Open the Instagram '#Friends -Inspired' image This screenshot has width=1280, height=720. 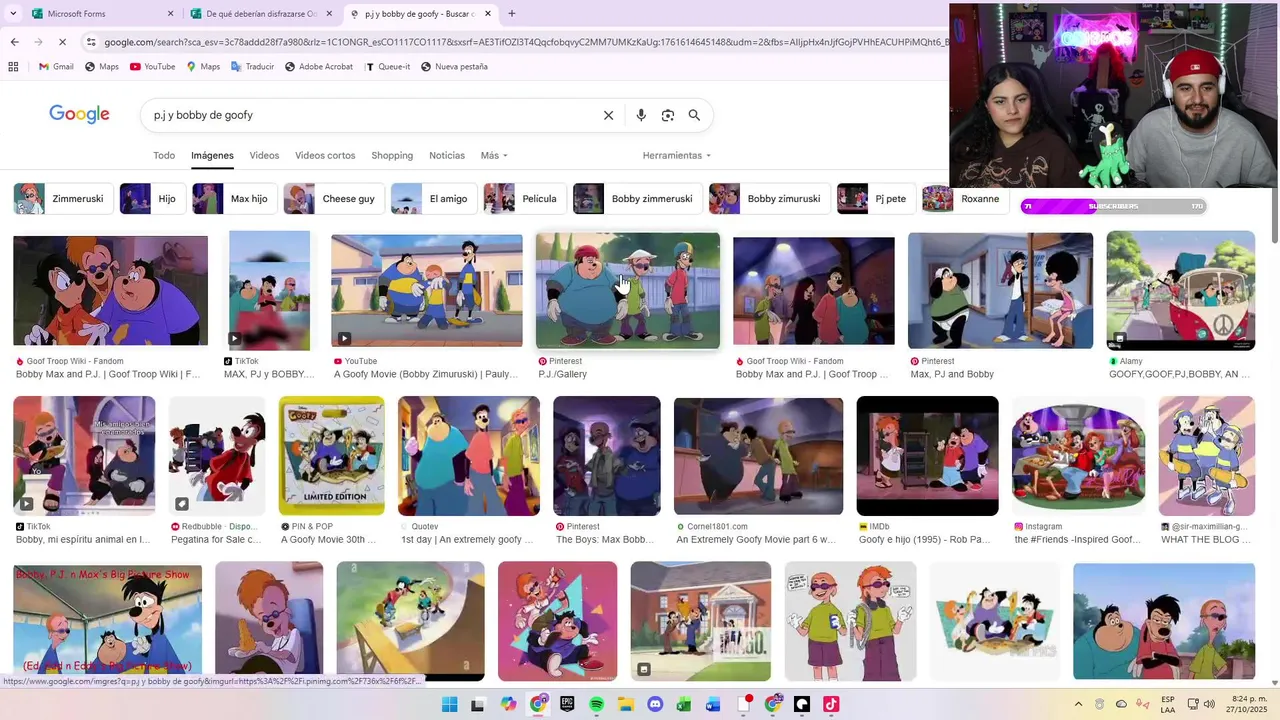[x=1078, y=456]
